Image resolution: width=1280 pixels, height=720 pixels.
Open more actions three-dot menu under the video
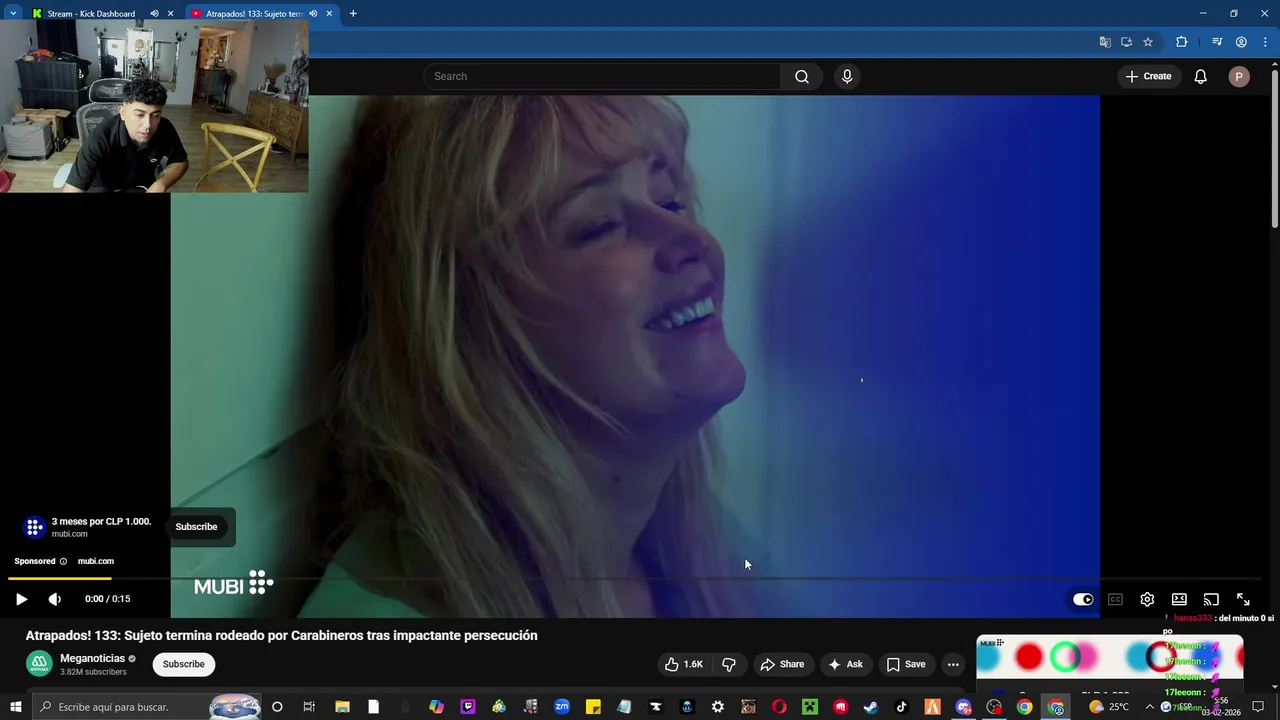click(x=953, y=664)
